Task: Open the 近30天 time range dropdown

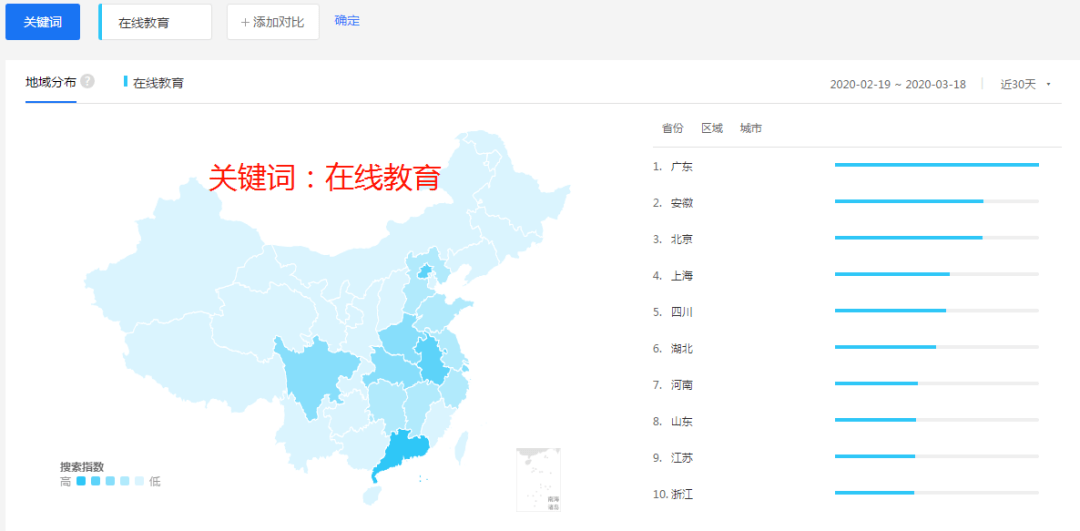Action: 1025,84
